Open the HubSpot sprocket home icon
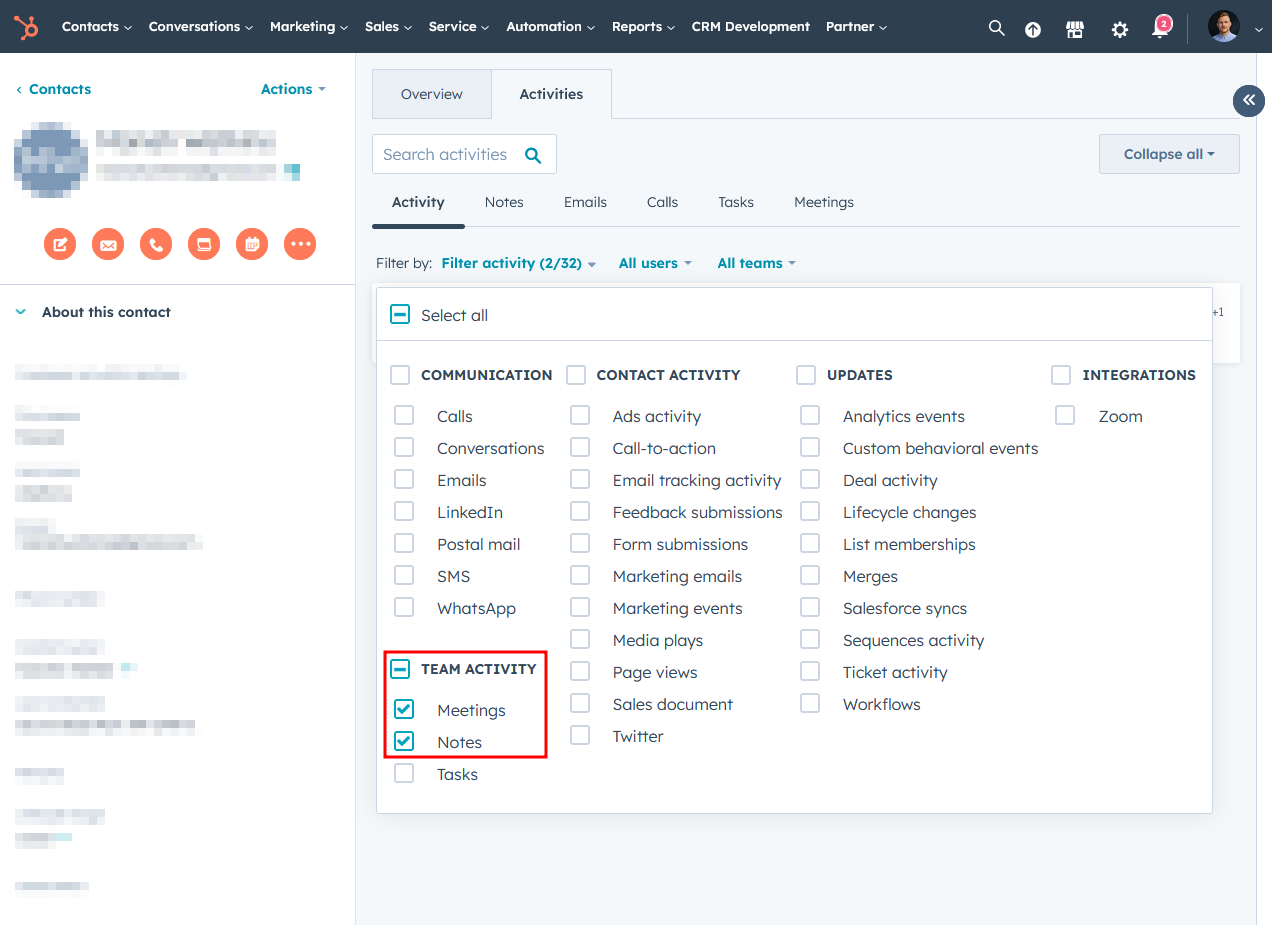1272x925 pixels. (x=27, y=27)
